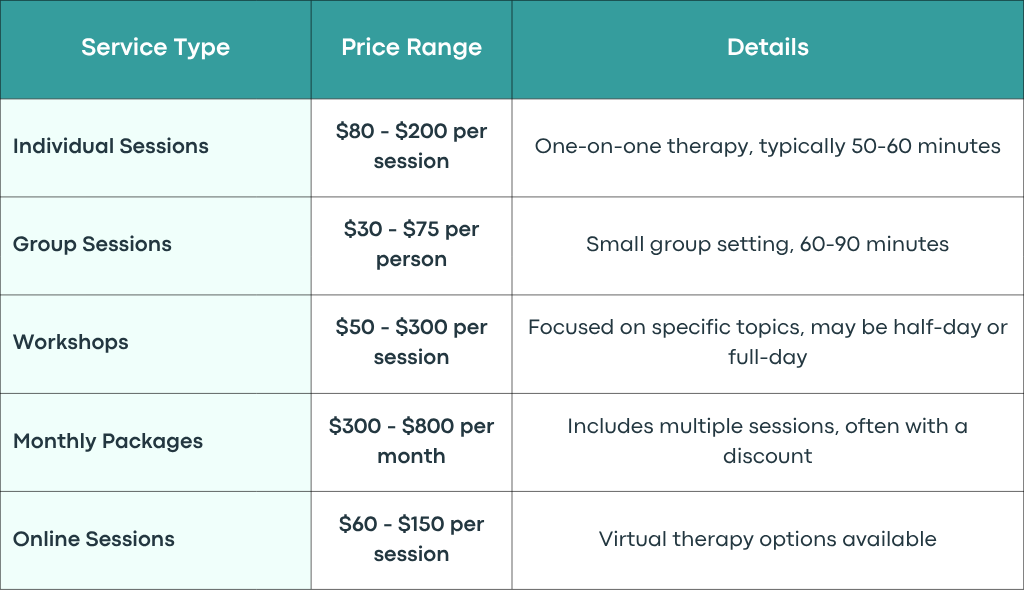Click the Price Range column header
The image size is (1024, 590).
coord(411,47)
